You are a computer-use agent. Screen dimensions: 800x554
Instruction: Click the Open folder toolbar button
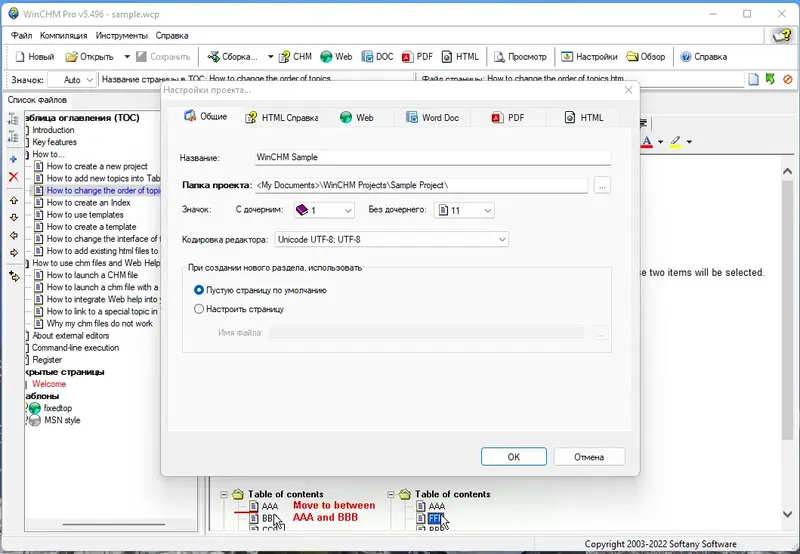coord(90,57)
